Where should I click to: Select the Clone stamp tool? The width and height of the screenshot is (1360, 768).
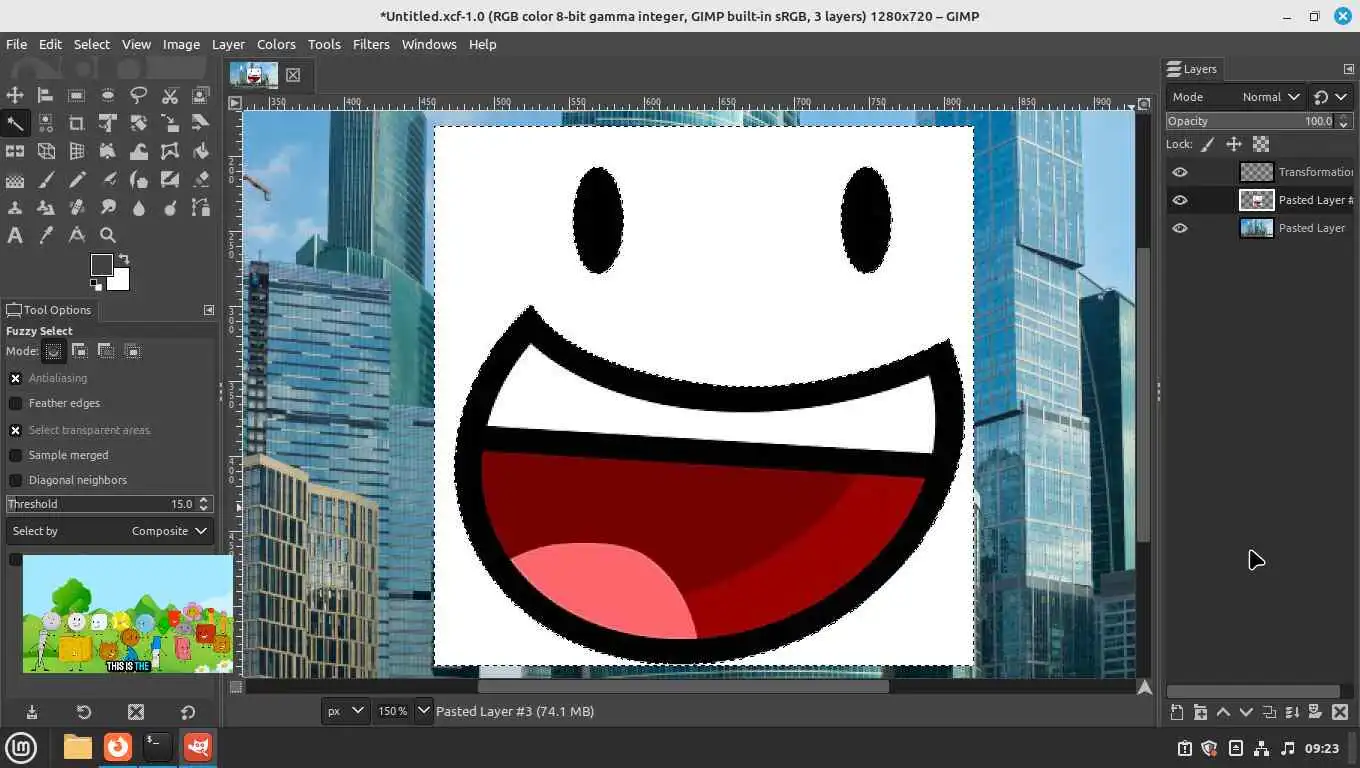(x=15, y=208)
